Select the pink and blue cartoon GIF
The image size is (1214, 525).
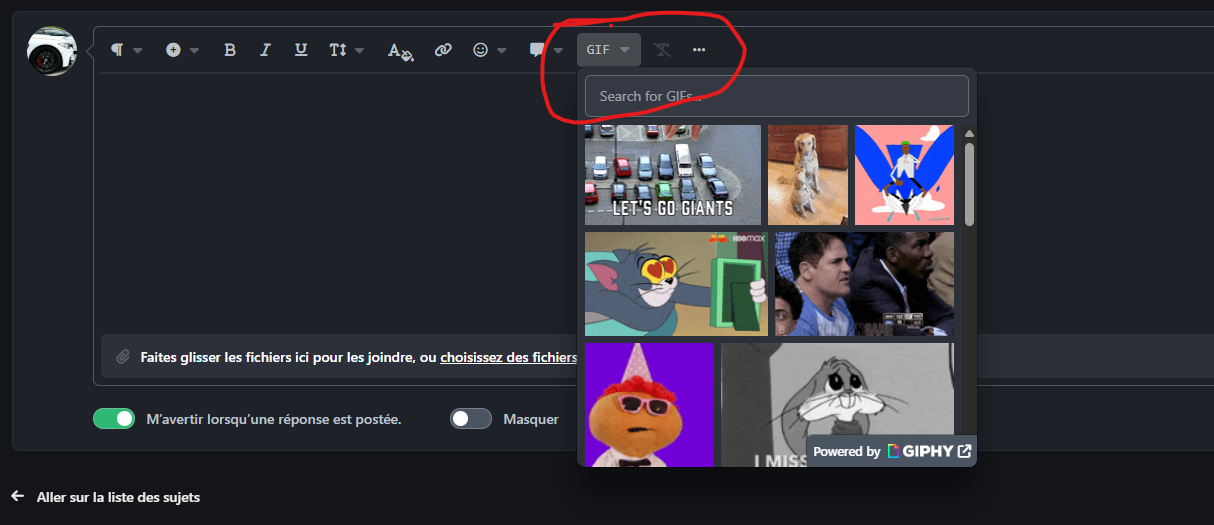[904, 175]
